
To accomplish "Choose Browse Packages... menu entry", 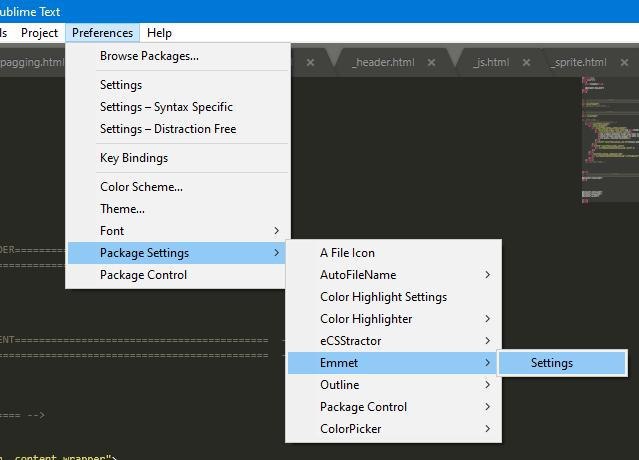I will pos(178,56).
